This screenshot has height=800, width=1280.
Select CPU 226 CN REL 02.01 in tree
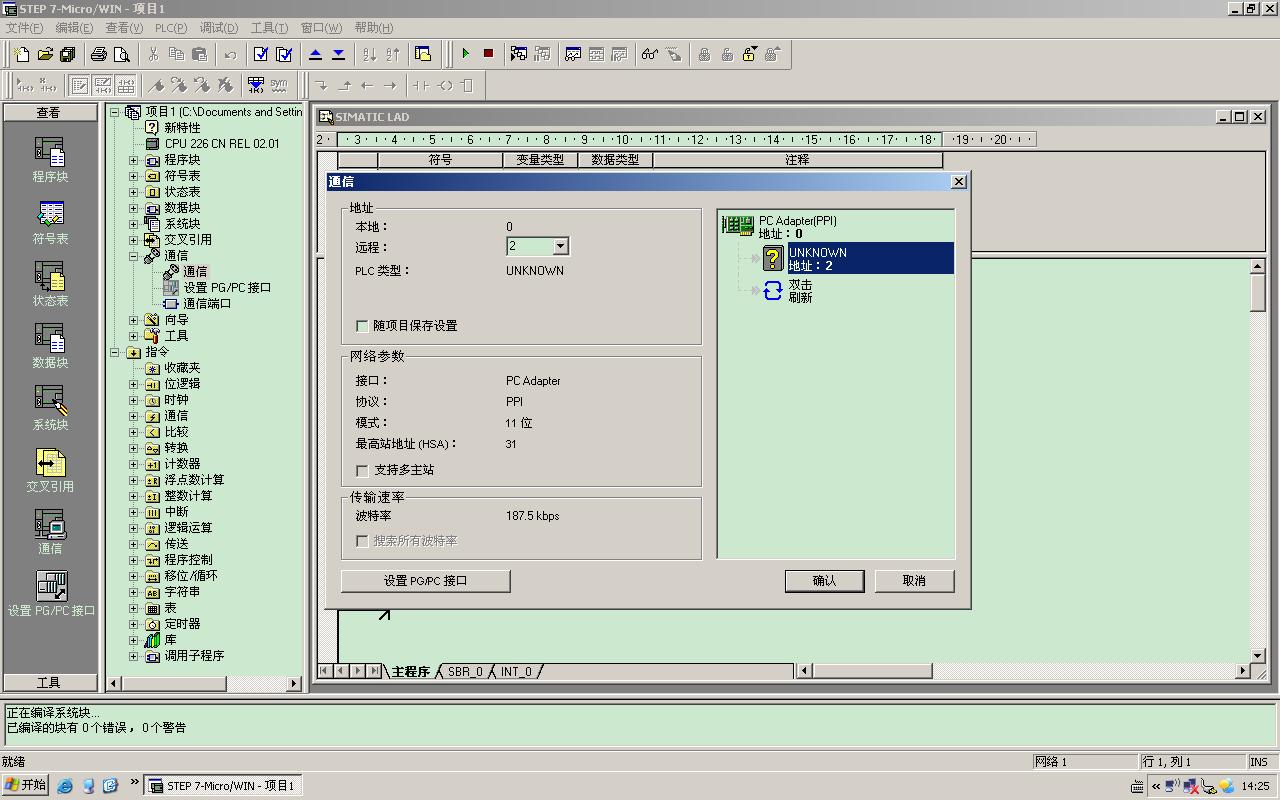(222, 144)
